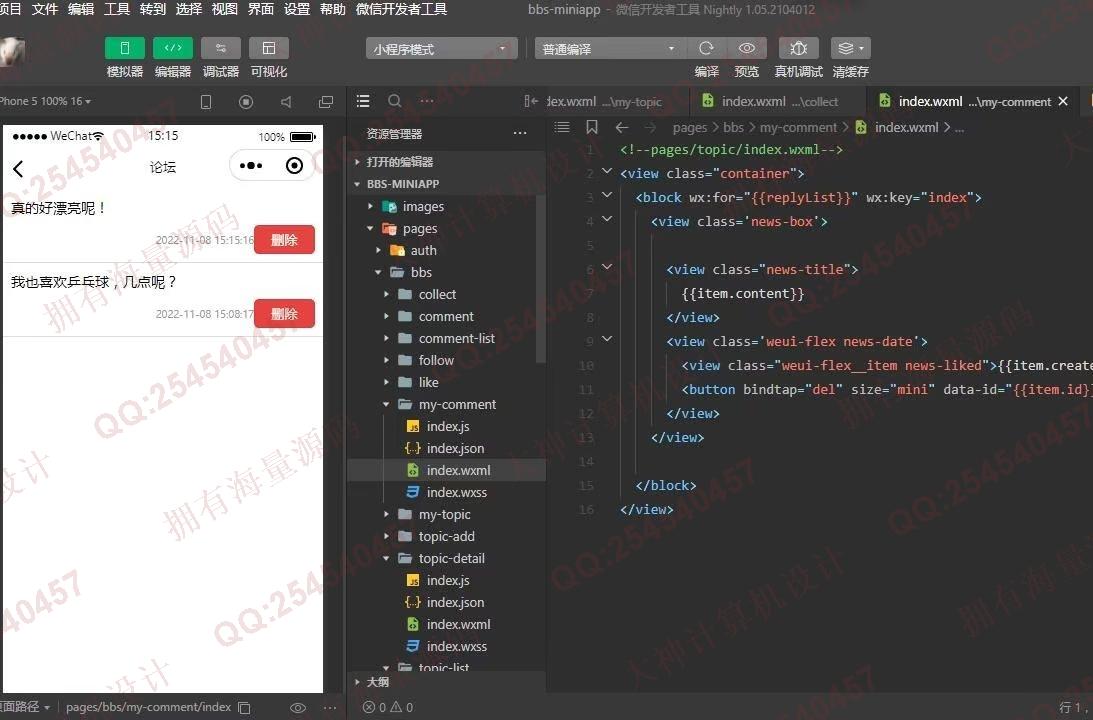Open the iPhone 5 device selector dropdown
The height and width of the screenshot is (720, 1093).
[x=45, y=101]
